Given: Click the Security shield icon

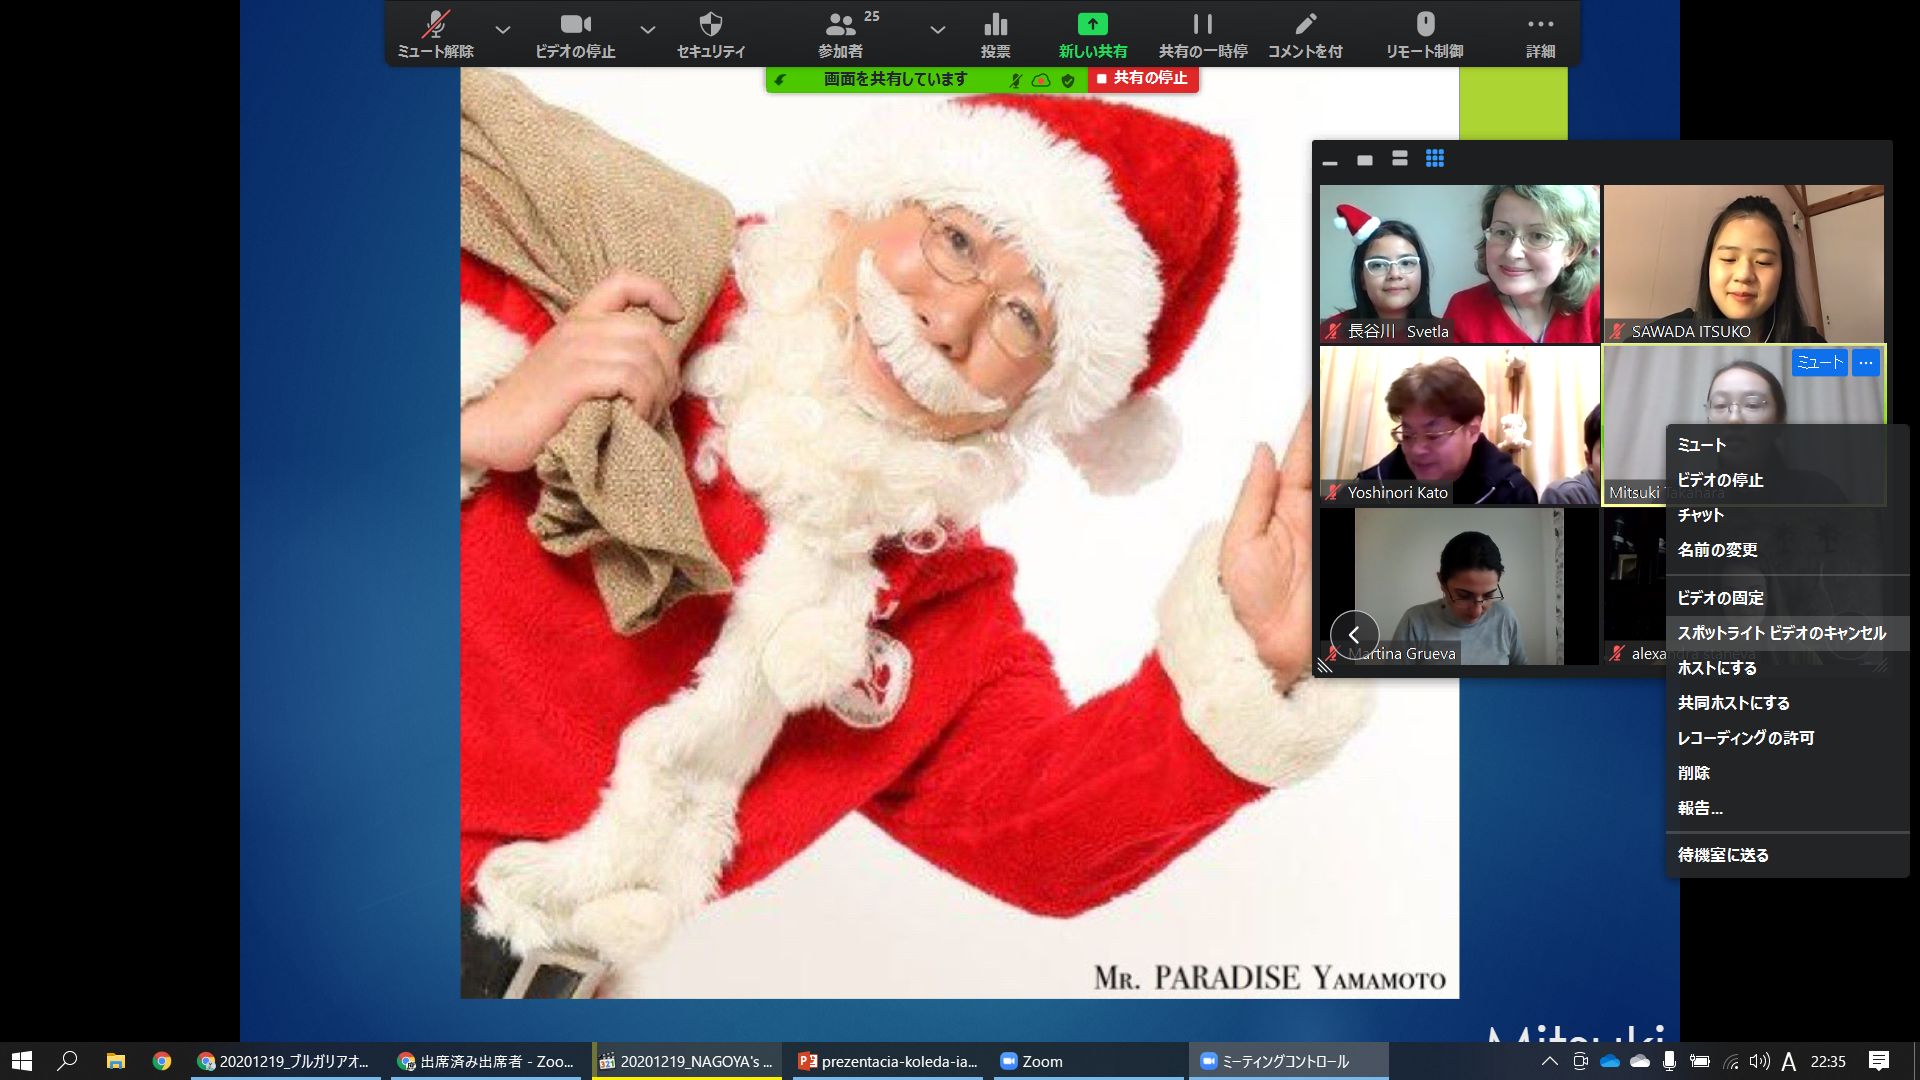Looking at the screenshot, I should coord(711,25).
